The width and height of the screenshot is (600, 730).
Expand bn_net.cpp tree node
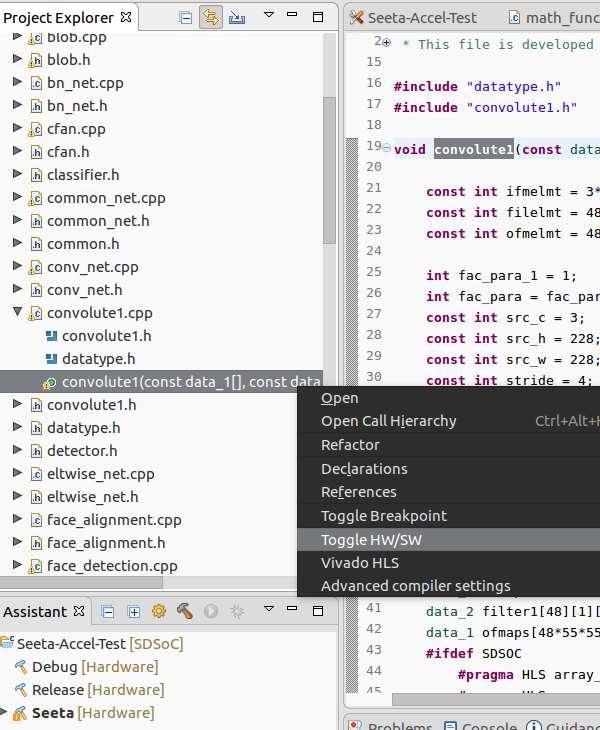coord(17,81)
